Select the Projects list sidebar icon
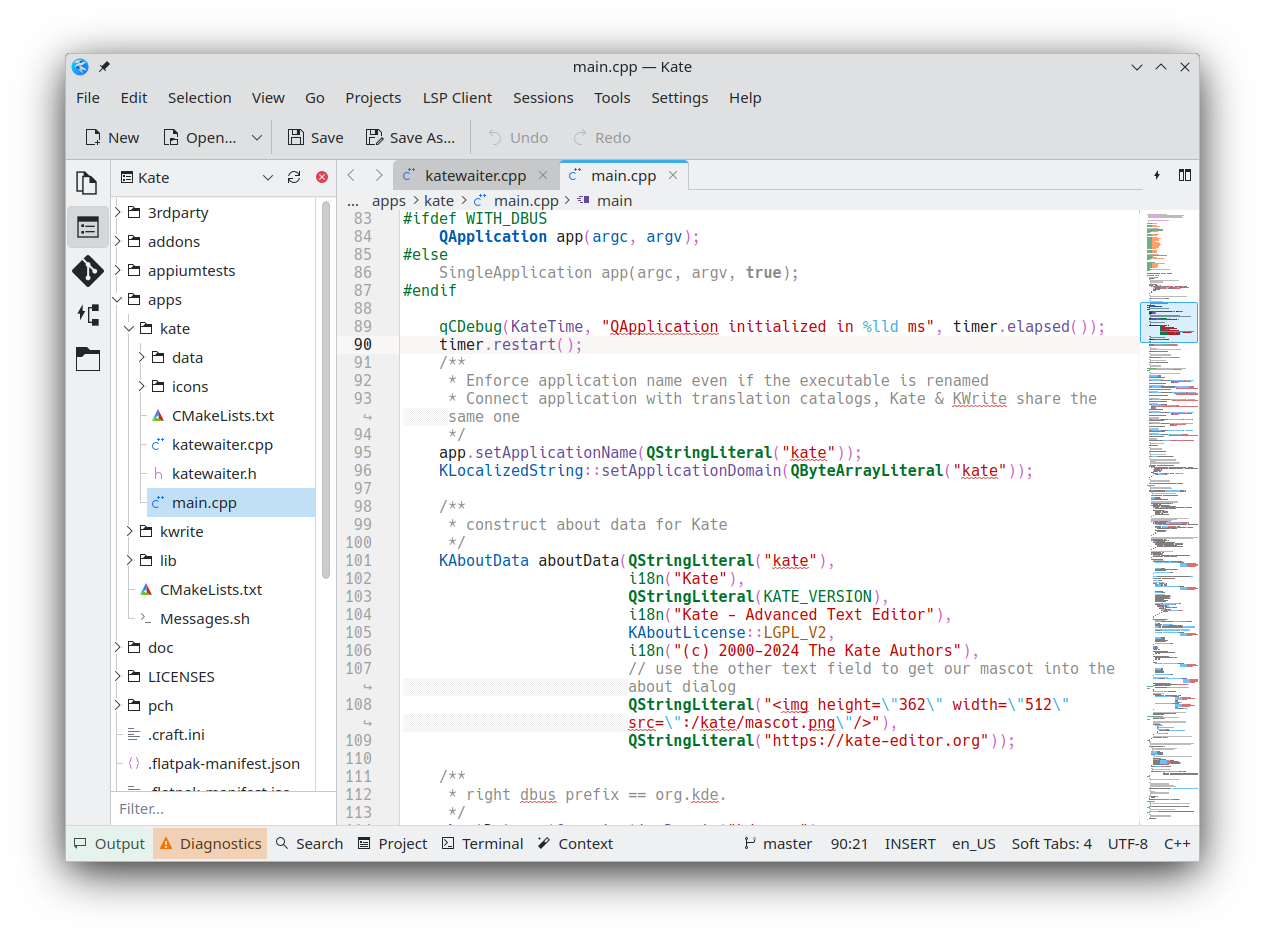 tap(88, 228)
